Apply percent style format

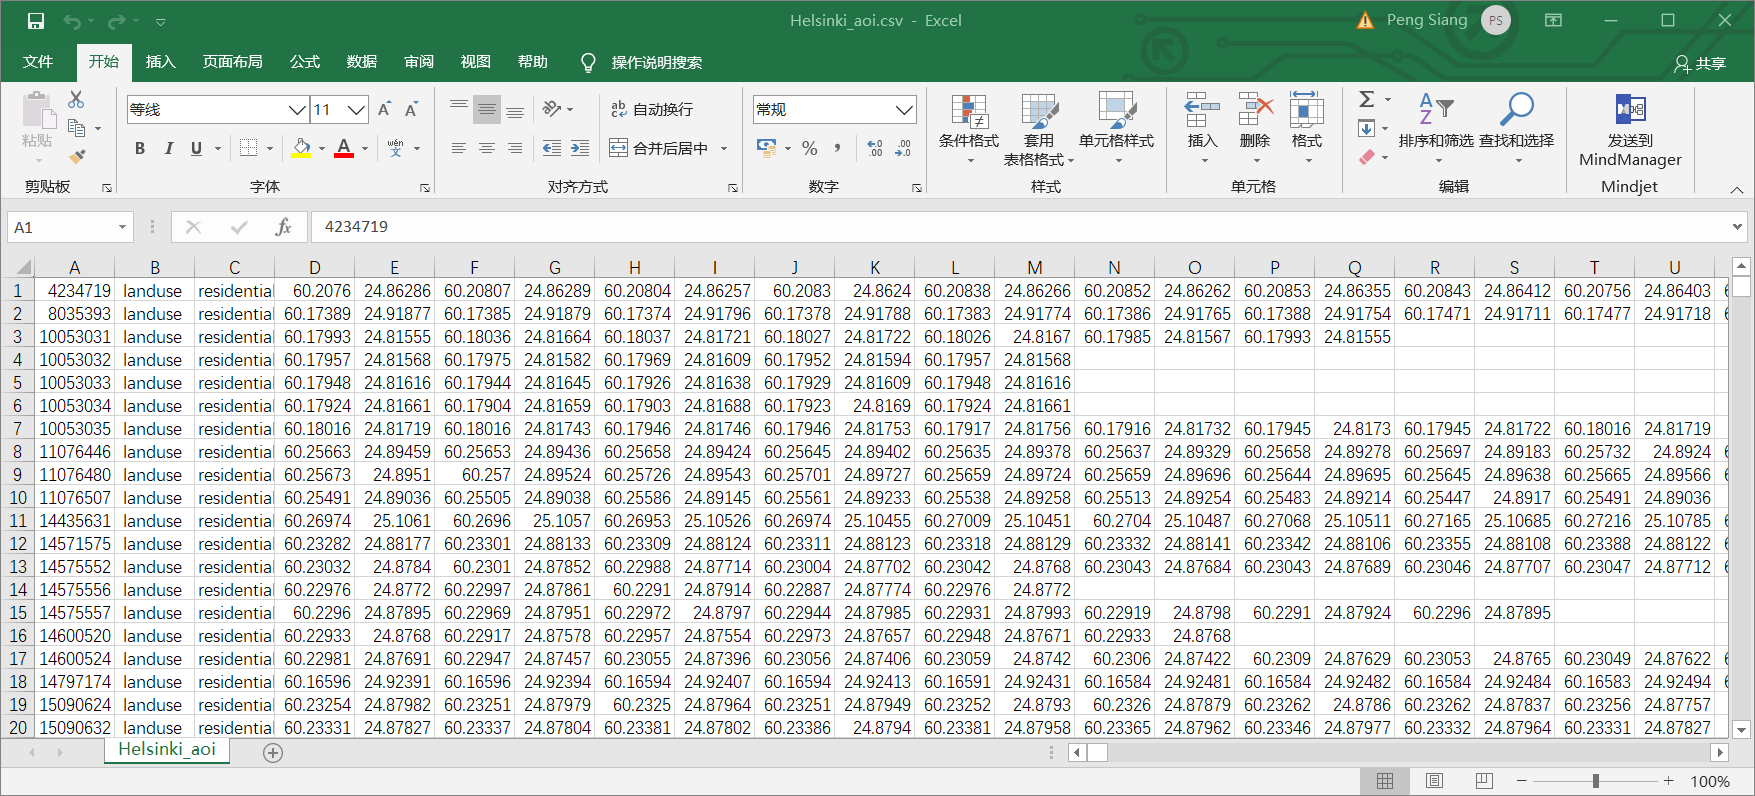pos(810,148)
